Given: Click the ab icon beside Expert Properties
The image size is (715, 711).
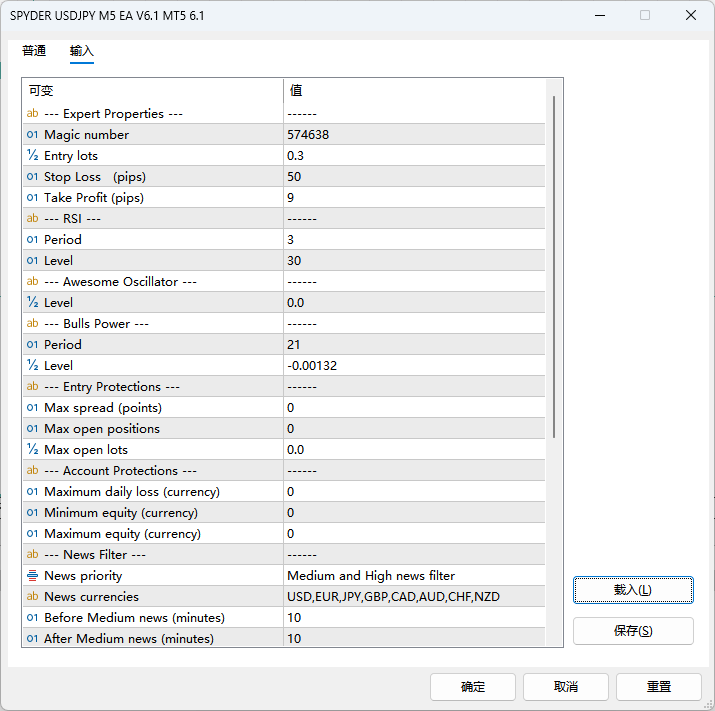Looking at the screenshot, I should tap(32, 114).
